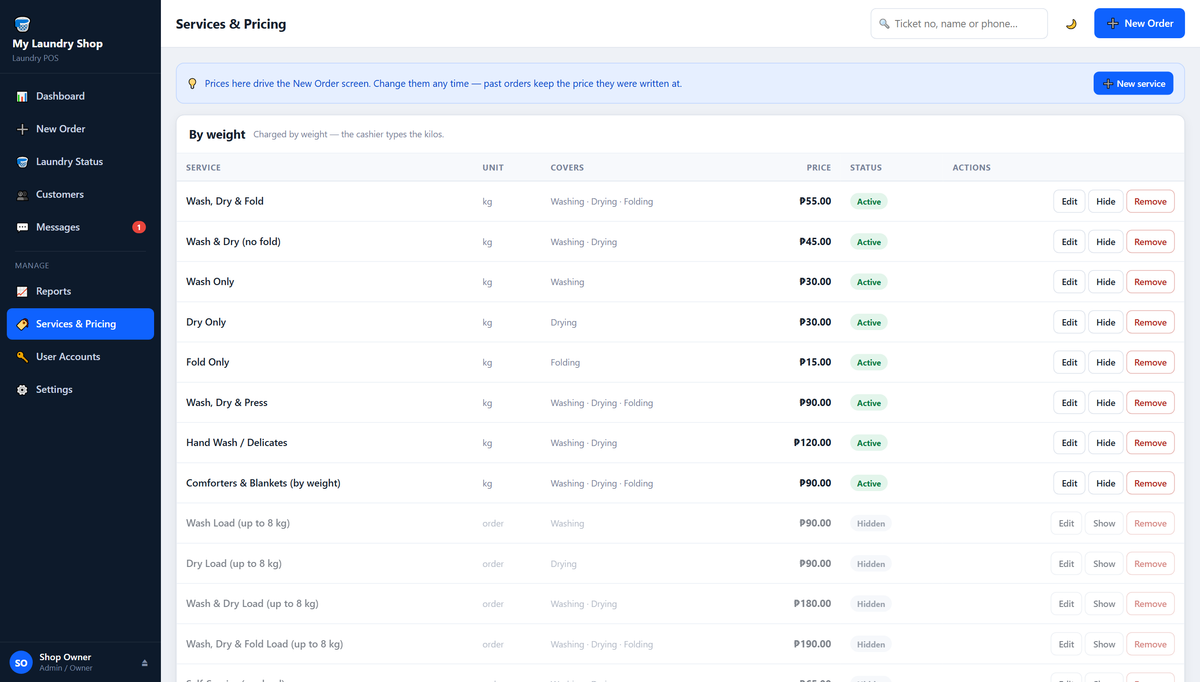
Task: Click the laundry basket logo icon
Action: 22,24
